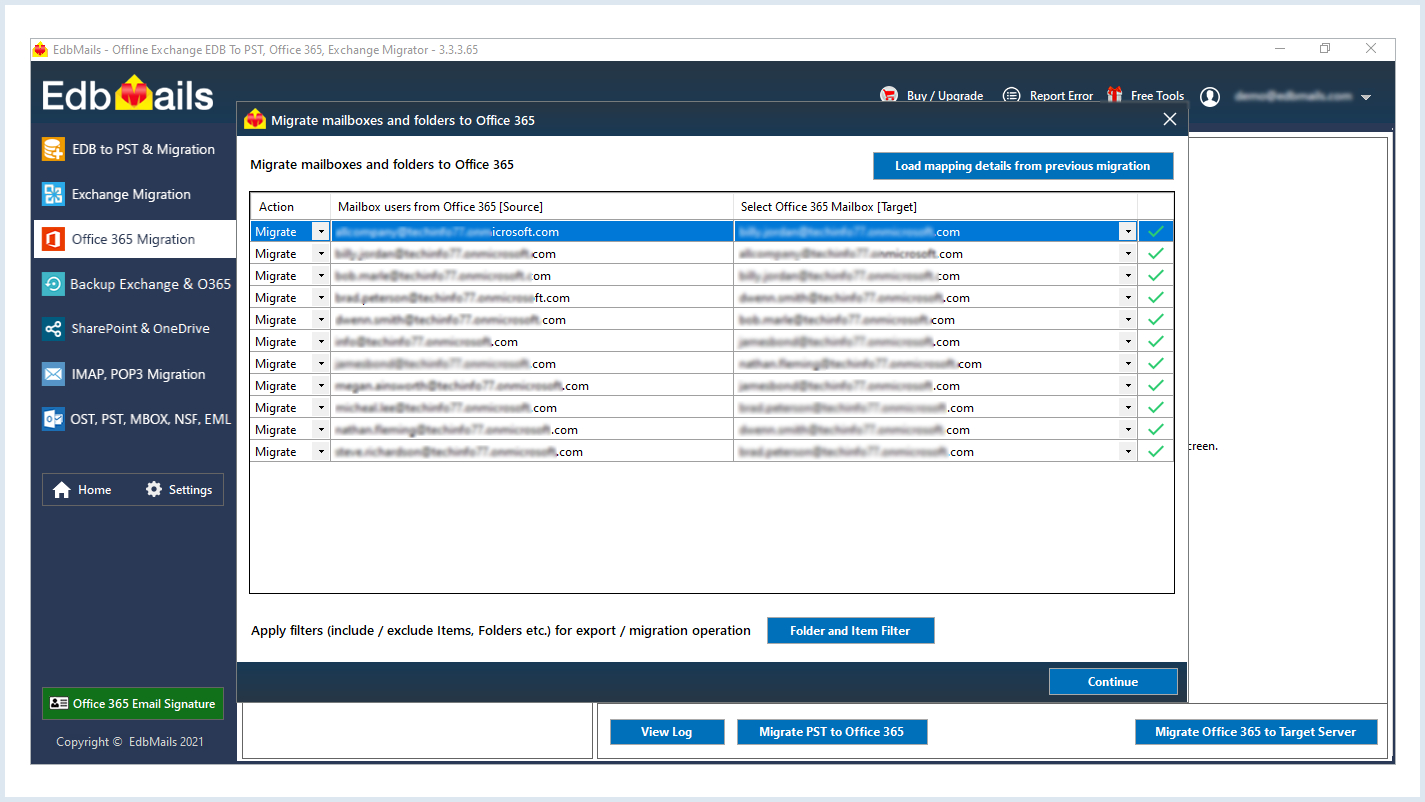Click the "Action" column header
This screenshot has width=1425, height=802.
(x=290, y=207)
